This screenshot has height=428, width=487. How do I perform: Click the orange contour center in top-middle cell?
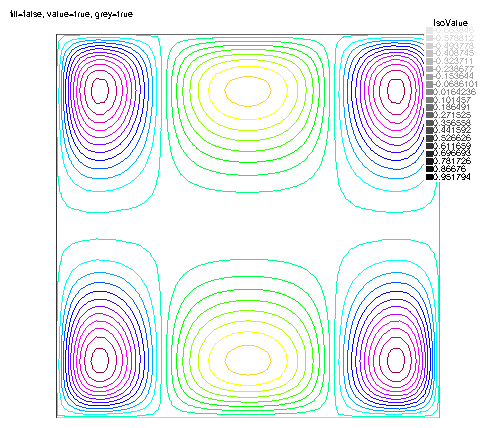click(247, 91)
